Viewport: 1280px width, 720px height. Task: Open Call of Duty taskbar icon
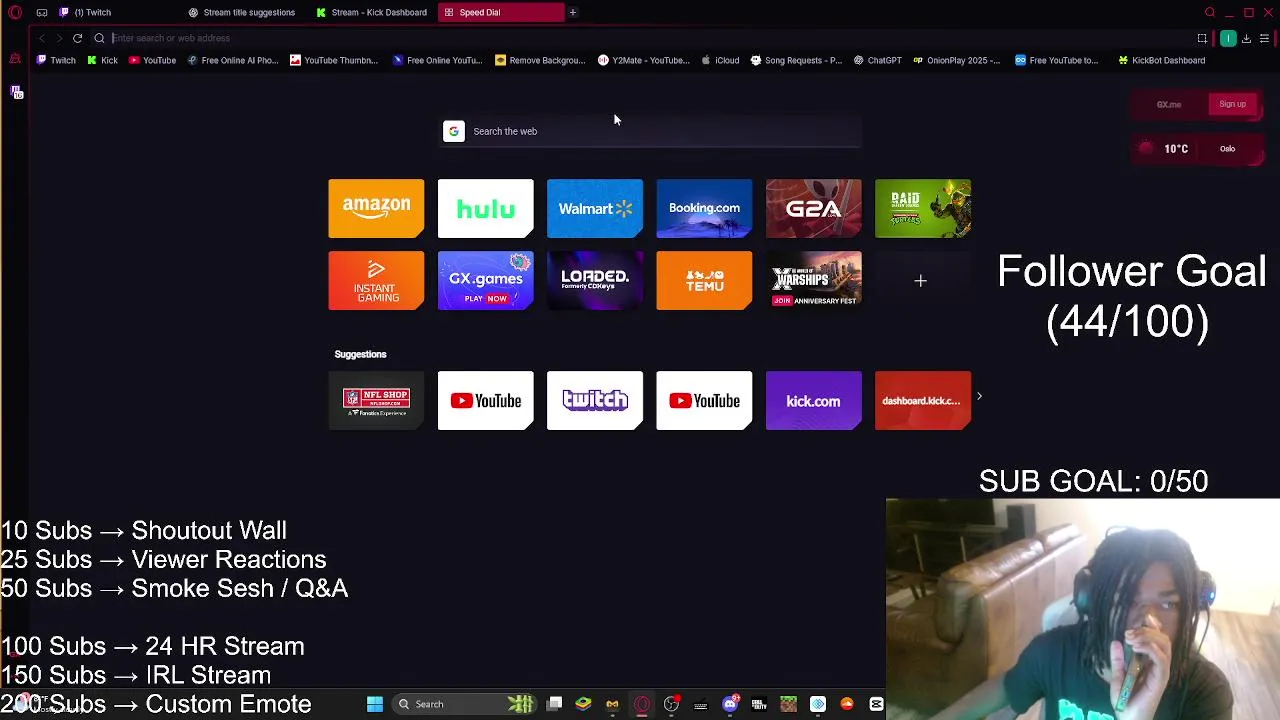tap(759, 704)
